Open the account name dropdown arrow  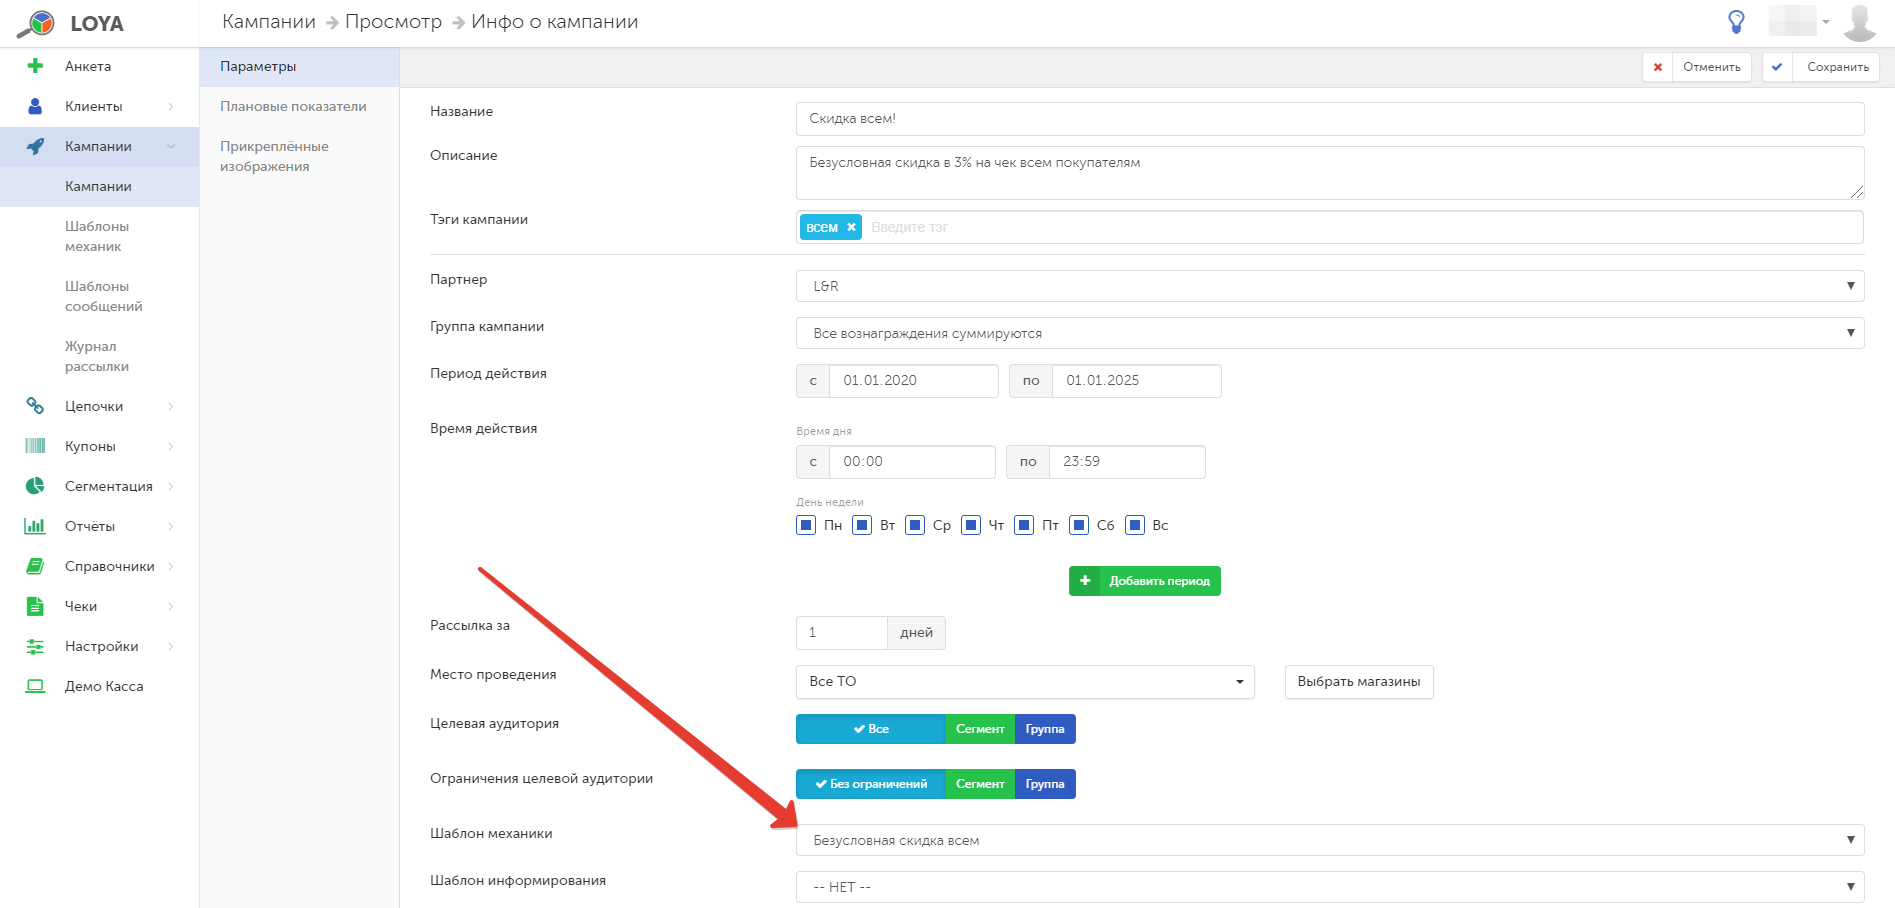click(1826, 22)
